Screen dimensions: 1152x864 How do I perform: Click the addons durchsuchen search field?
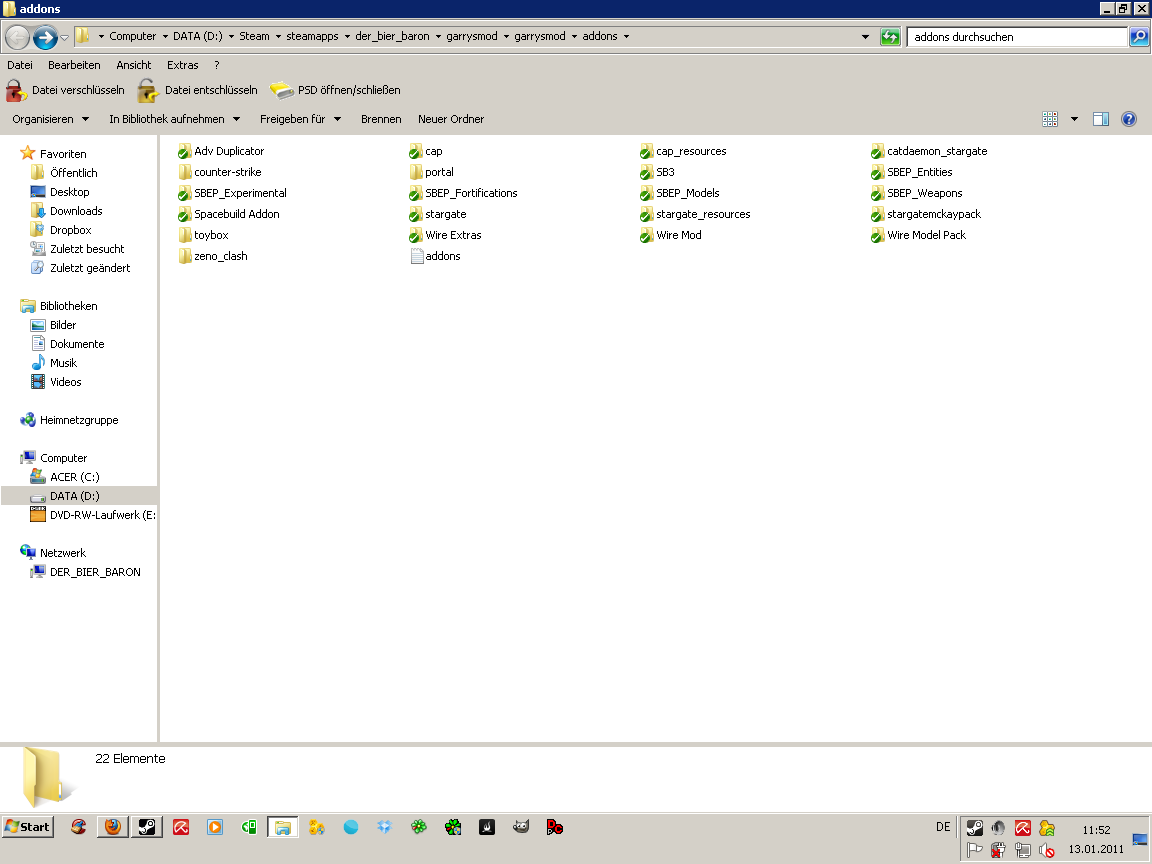(x=1015, y=37)
